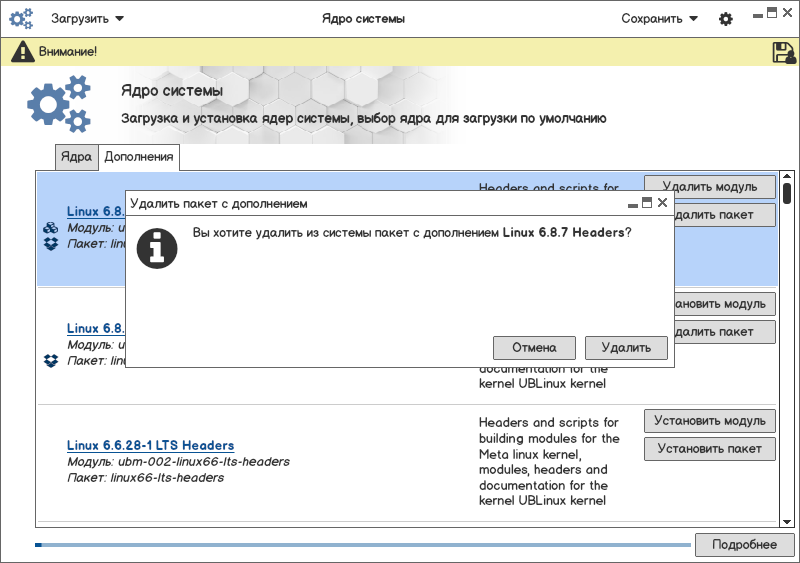
Task: Minimize the main Ядро системы window
Action: pyautogui.click(x=758, y=16)
